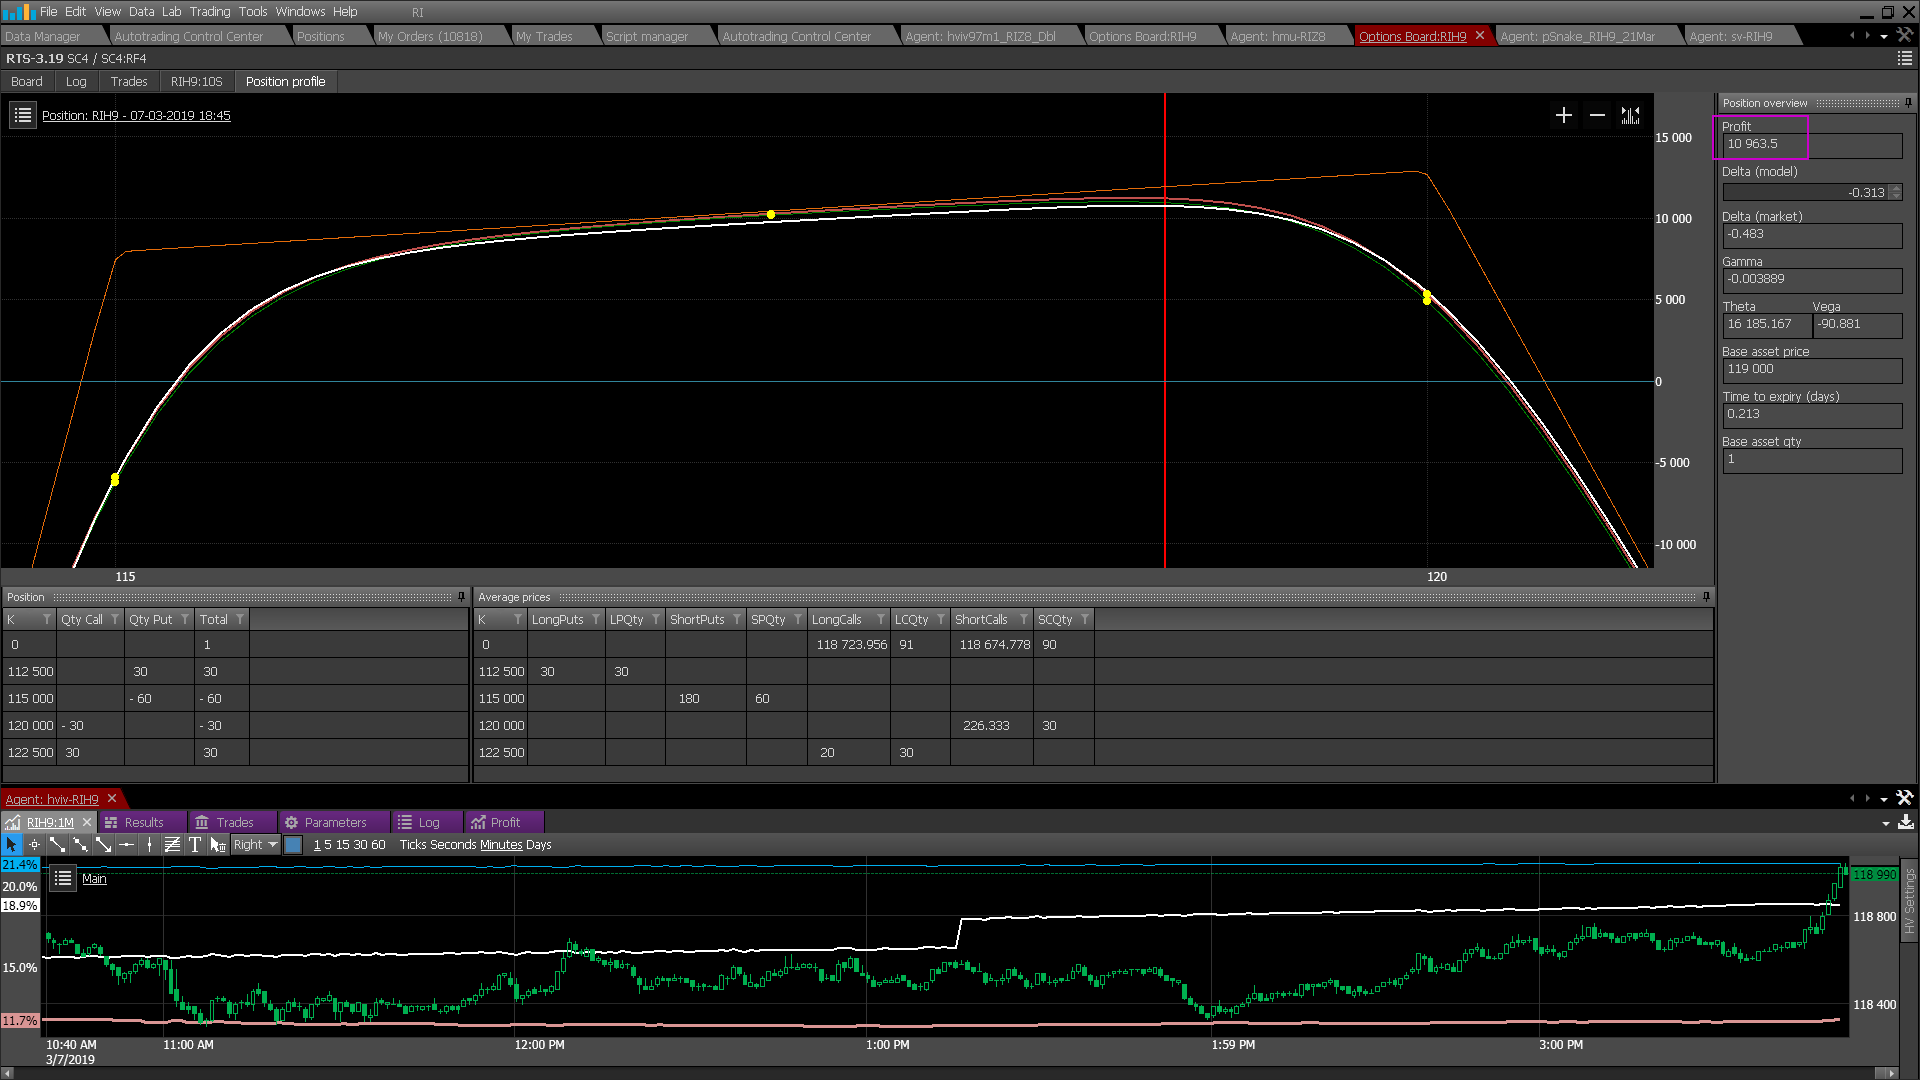Select the crosshair tool in chart toolbar
The image size is (1920, 1080).
pyautogui.click(x=34, y=845)
